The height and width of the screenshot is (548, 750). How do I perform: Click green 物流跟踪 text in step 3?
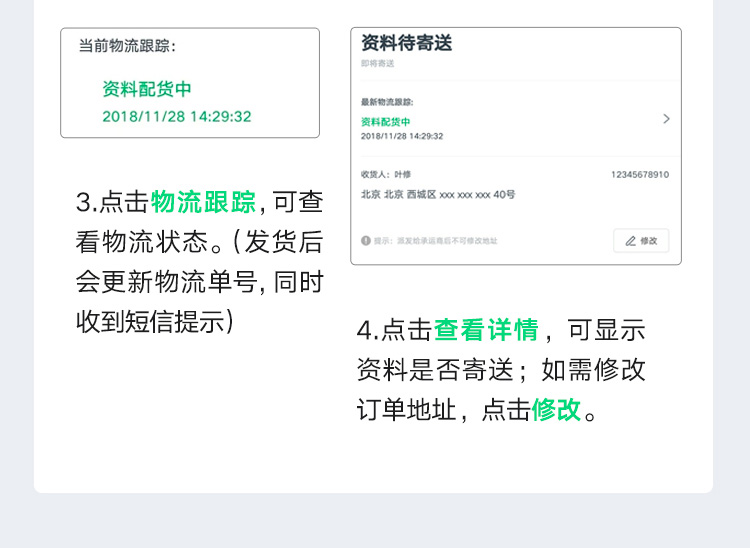pyautogui.click(x=204, y=202)
